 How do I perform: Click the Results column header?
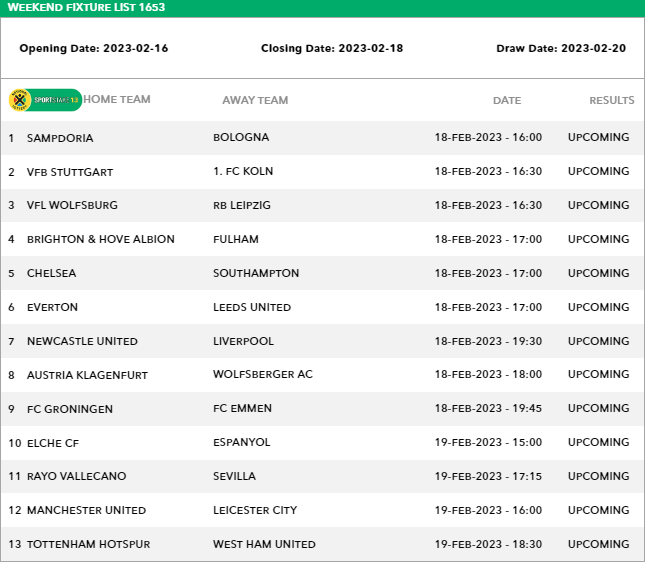tap(611, 100)
